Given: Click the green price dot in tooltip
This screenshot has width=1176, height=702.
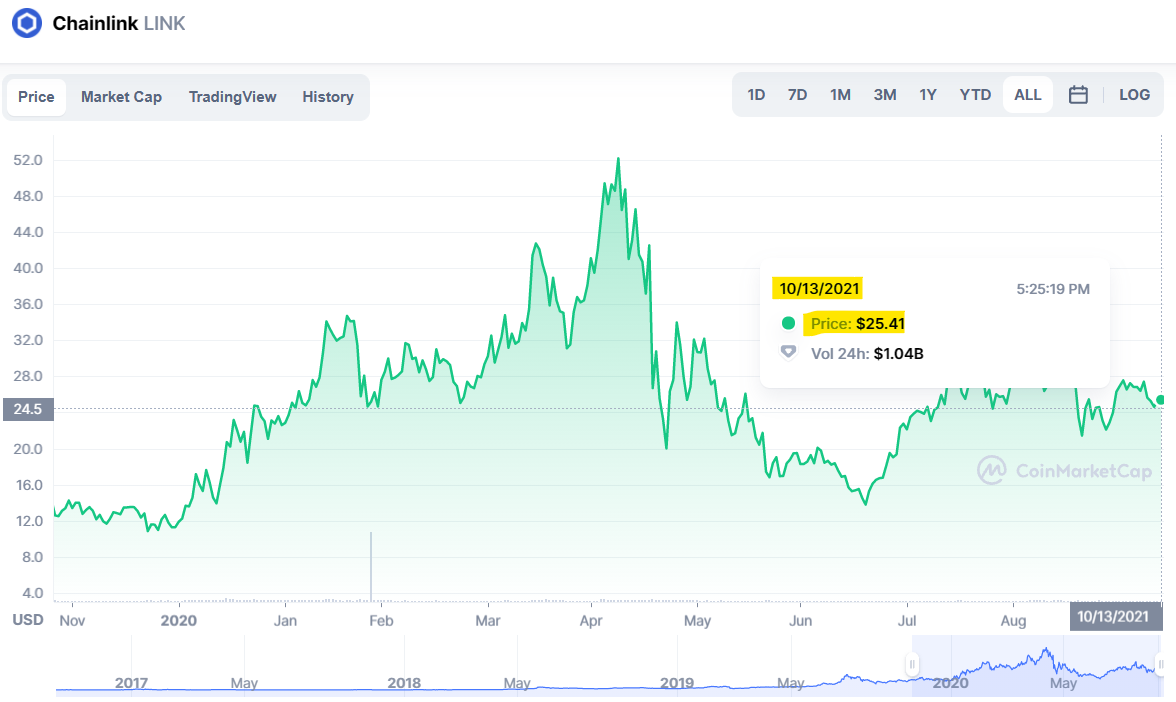Looking at the screenshot, I should tap(788, 323).
